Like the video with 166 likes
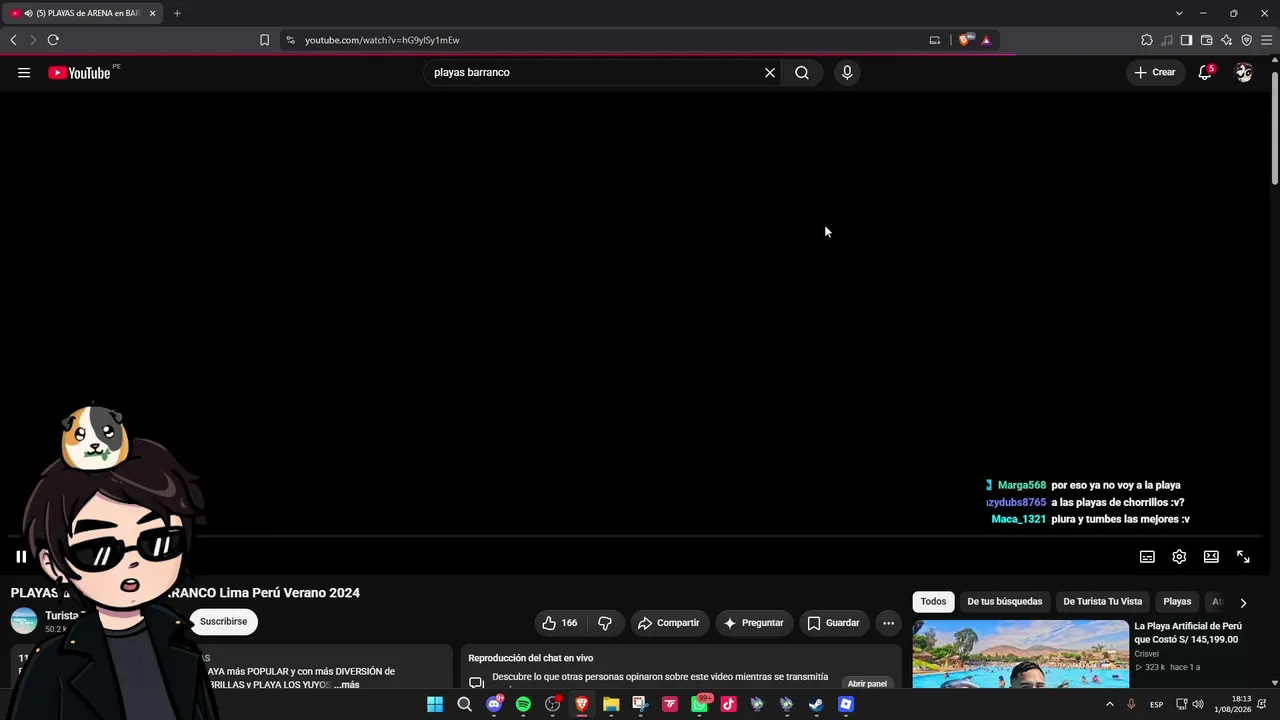Viewport: 1280px width, 720px height. tap(560, 623)
